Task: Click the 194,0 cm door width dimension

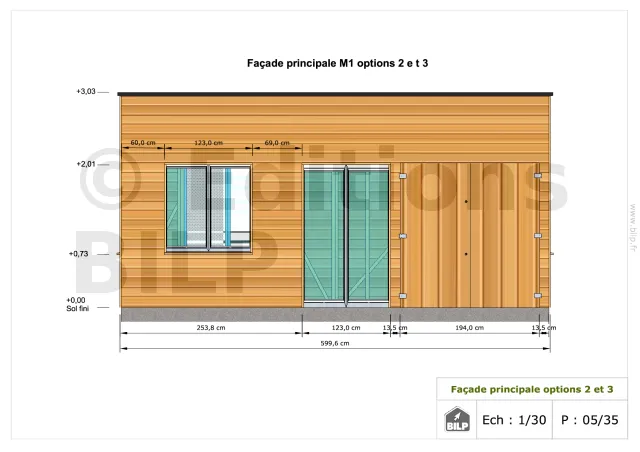Action: pyautogui.click(x=469, y=327)
